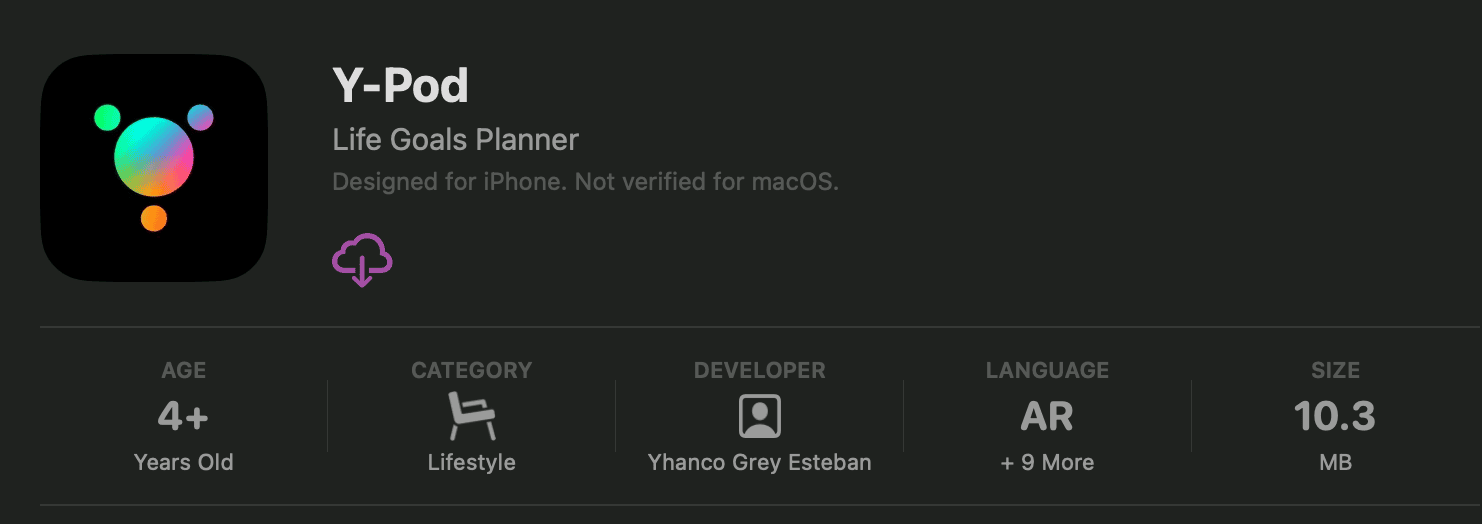The height and width of the screenshot is (524, 1482).
Task: Click the DEVELOPER section header
Action: click(760, 370)
